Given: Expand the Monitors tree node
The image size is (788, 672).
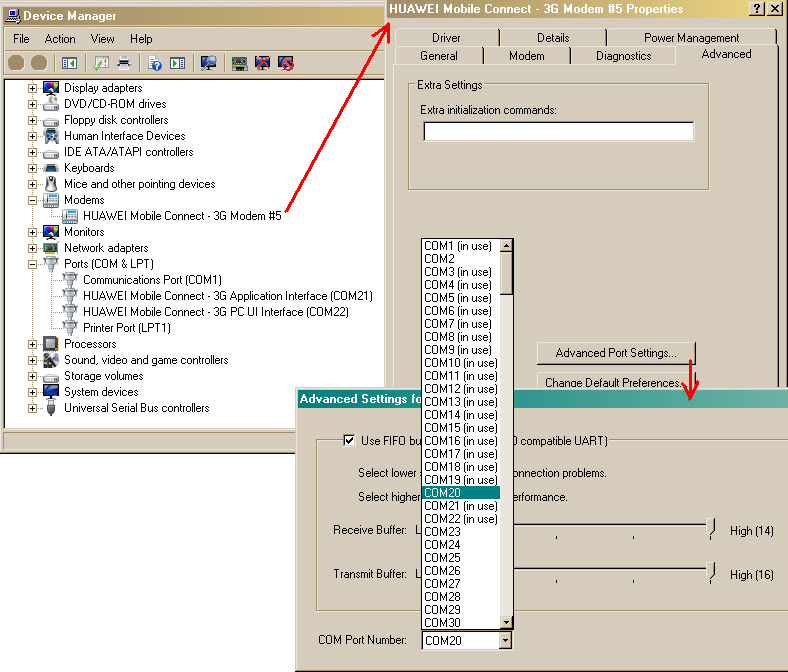Looking at the screenshot, I should point(33,232).
